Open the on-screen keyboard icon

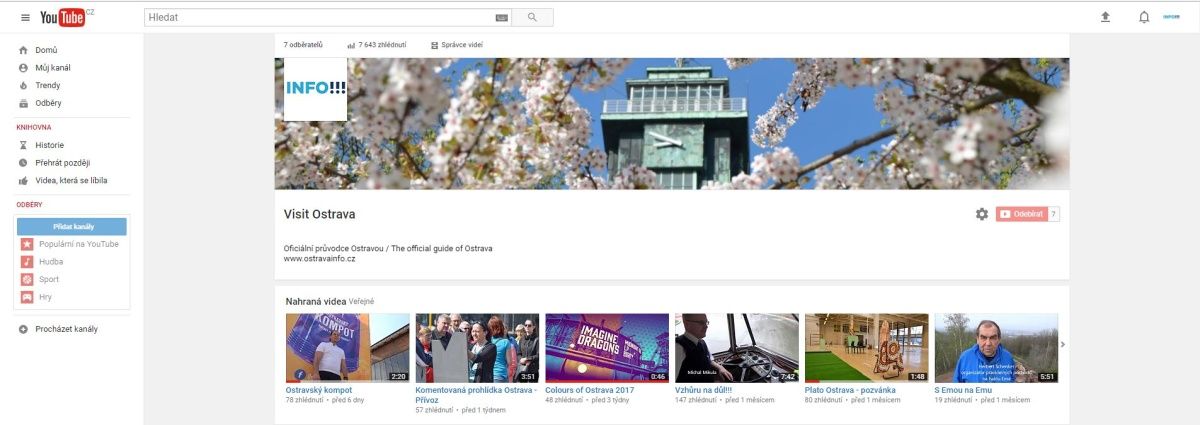pyautogui.click(x=501, y=18)
